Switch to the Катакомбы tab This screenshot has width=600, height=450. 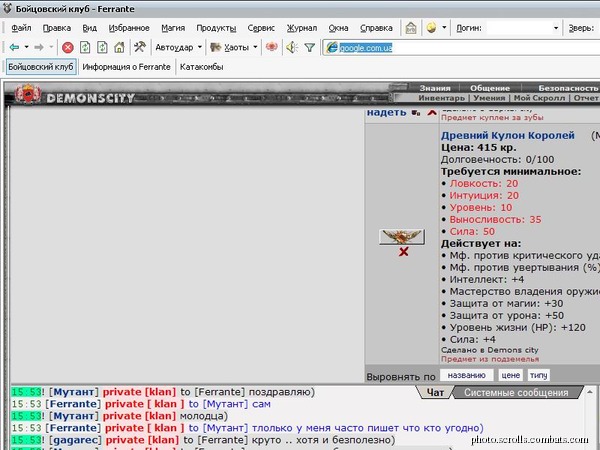tap(202, 67)
